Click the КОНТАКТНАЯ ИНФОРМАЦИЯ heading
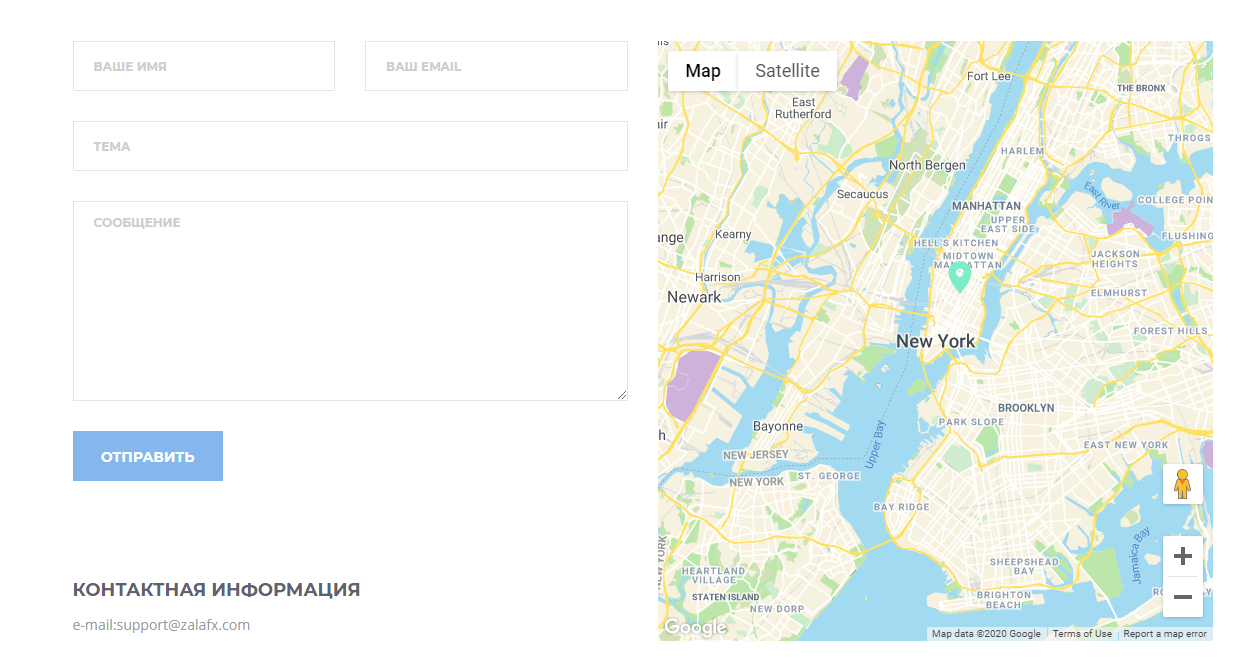Viewport: 1258px width, 672px height. point(216,590)
